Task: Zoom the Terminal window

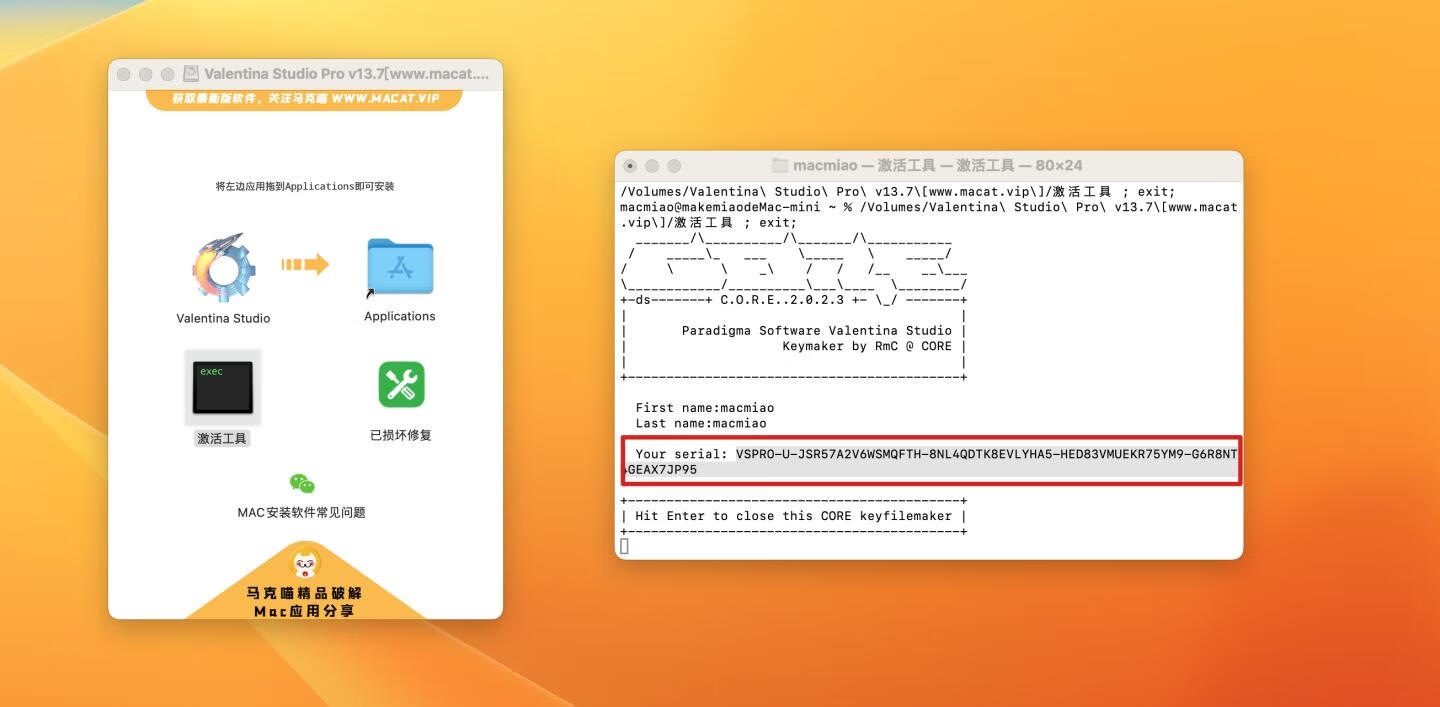Action: (x=674, y=165)
